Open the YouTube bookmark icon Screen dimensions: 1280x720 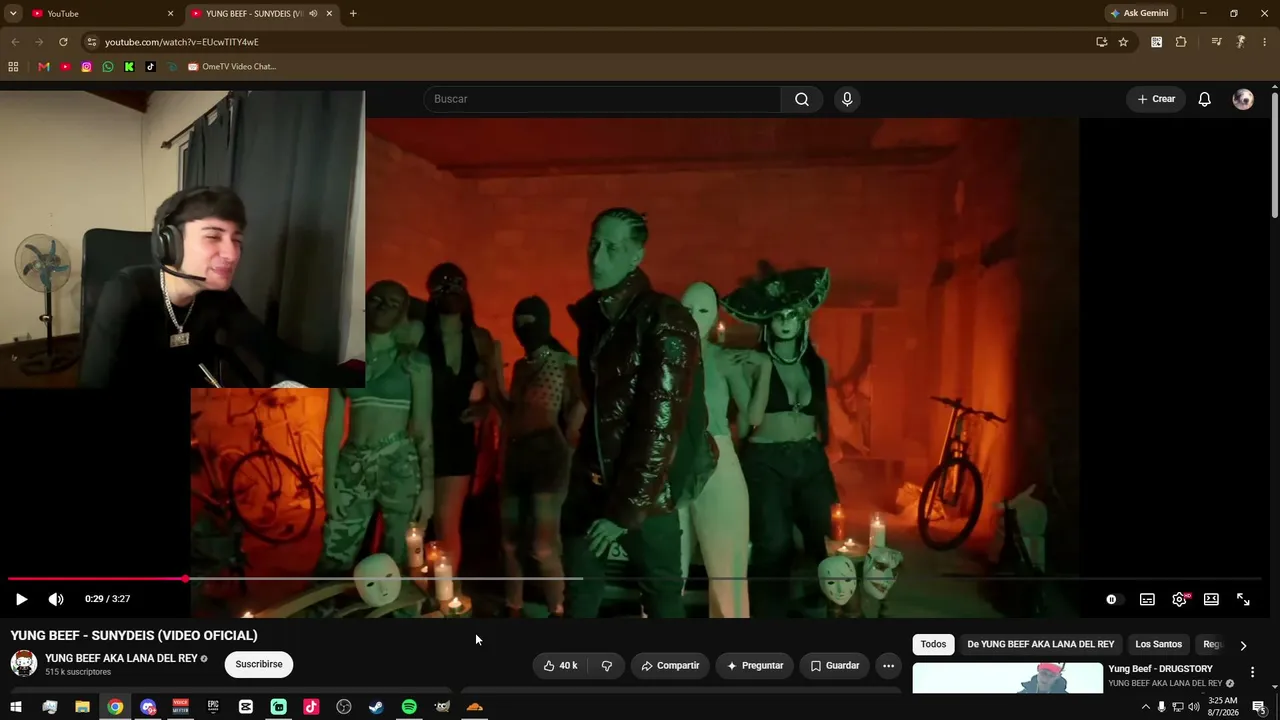point(65,67)
